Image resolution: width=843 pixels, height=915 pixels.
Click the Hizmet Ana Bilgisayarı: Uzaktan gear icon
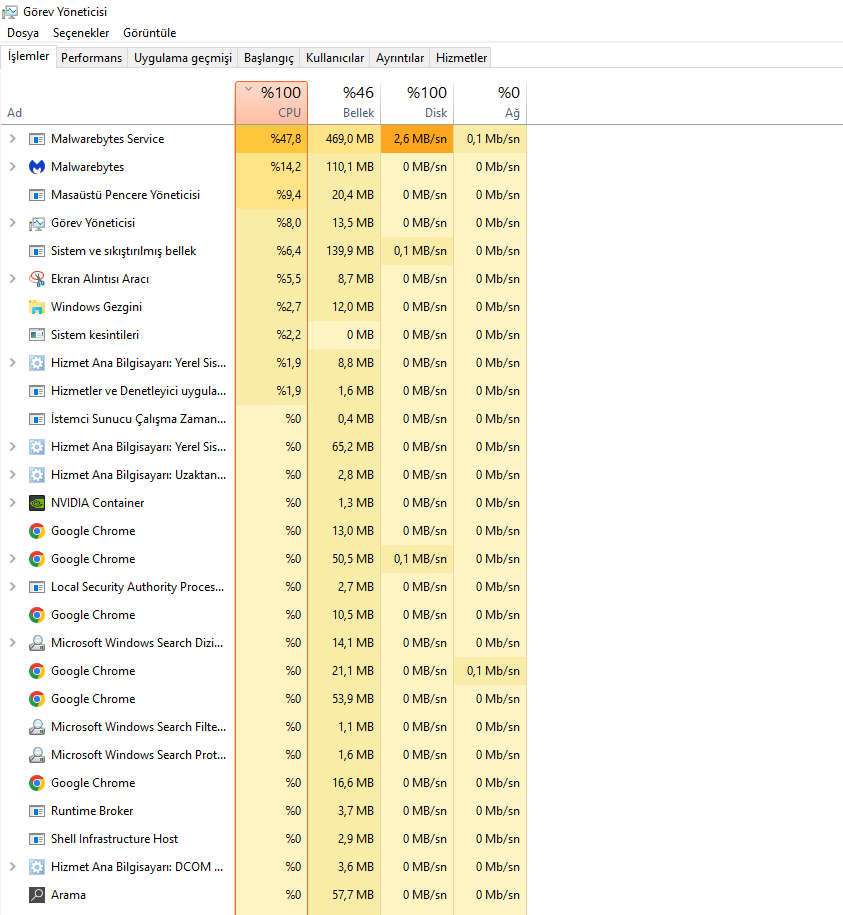click(x=37, y=475)
